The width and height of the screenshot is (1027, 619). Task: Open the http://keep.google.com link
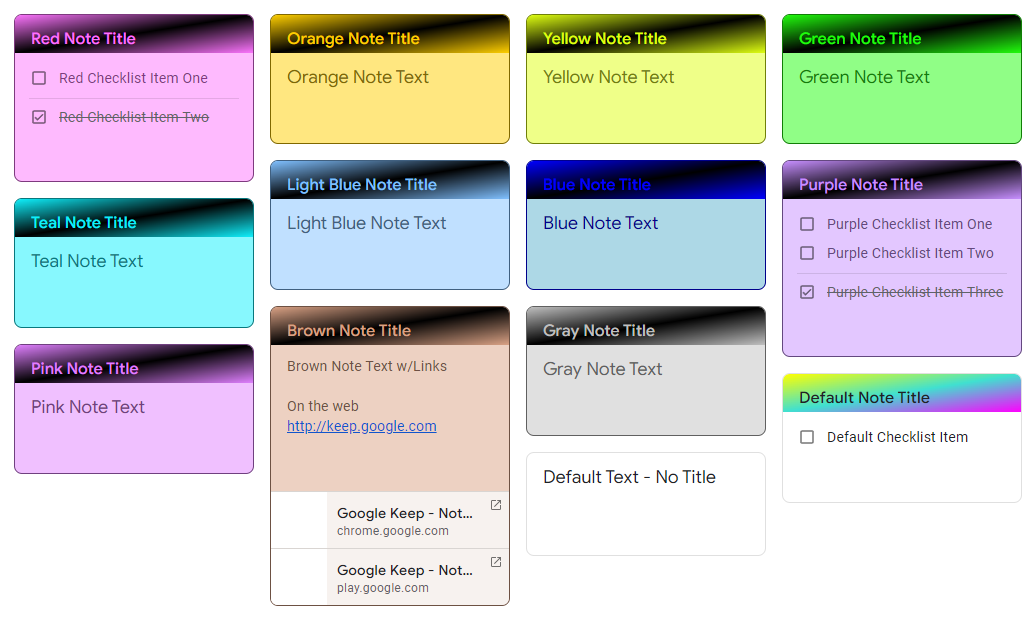[361, 426]
